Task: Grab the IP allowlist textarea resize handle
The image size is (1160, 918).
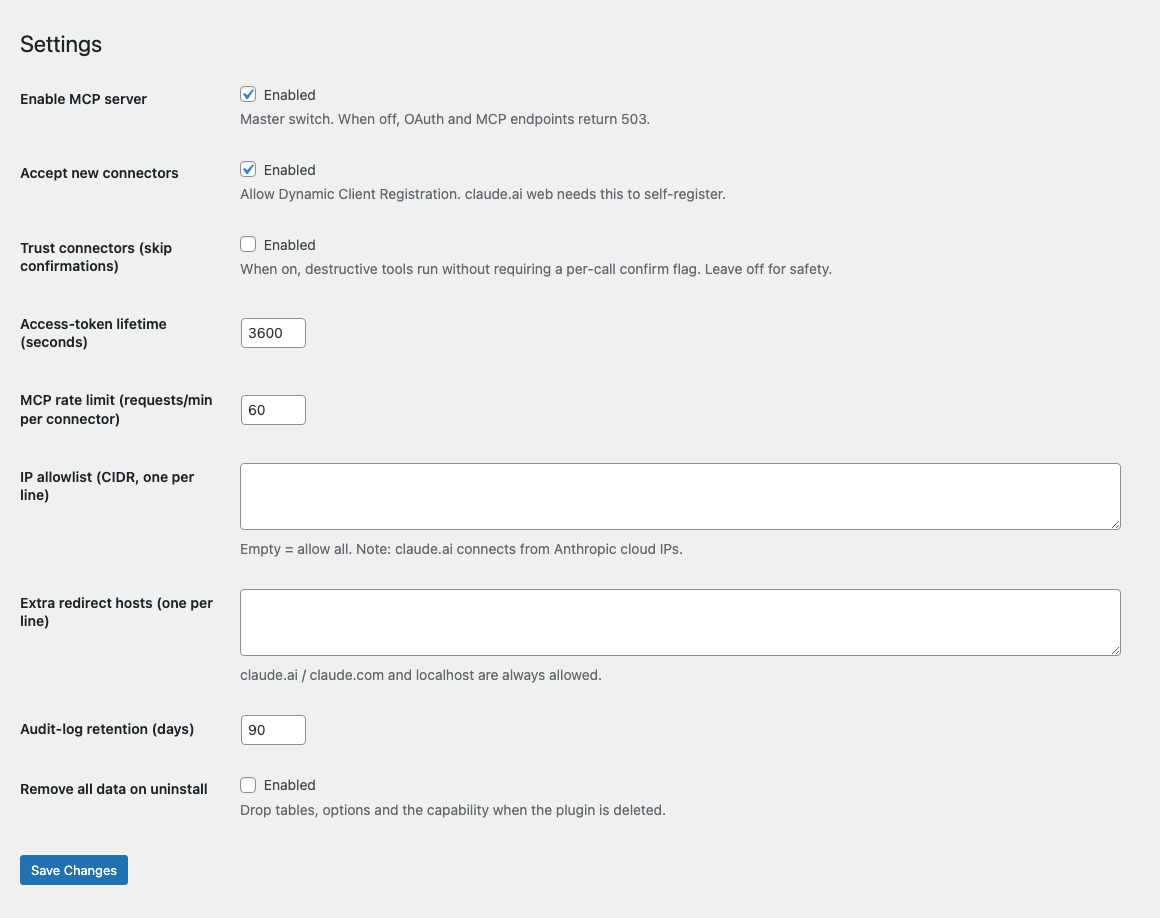Action: pos(1116,524)
